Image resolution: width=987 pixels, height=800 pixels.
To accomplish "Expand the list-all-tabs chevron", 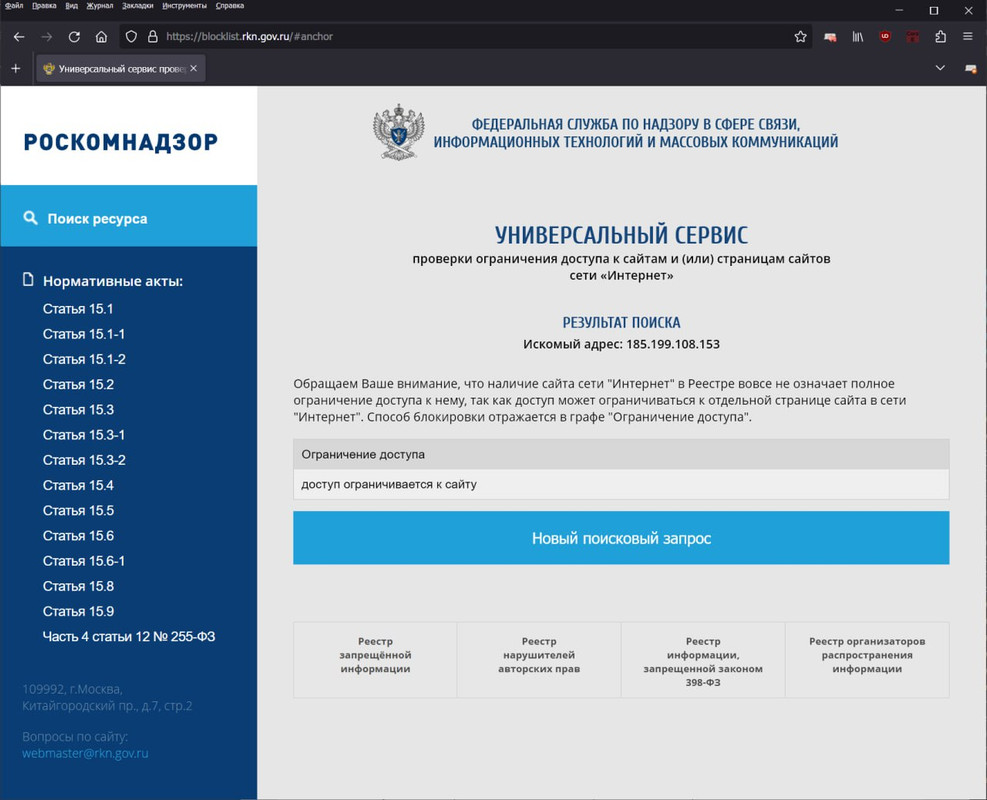I will click(x=940, y=68).
